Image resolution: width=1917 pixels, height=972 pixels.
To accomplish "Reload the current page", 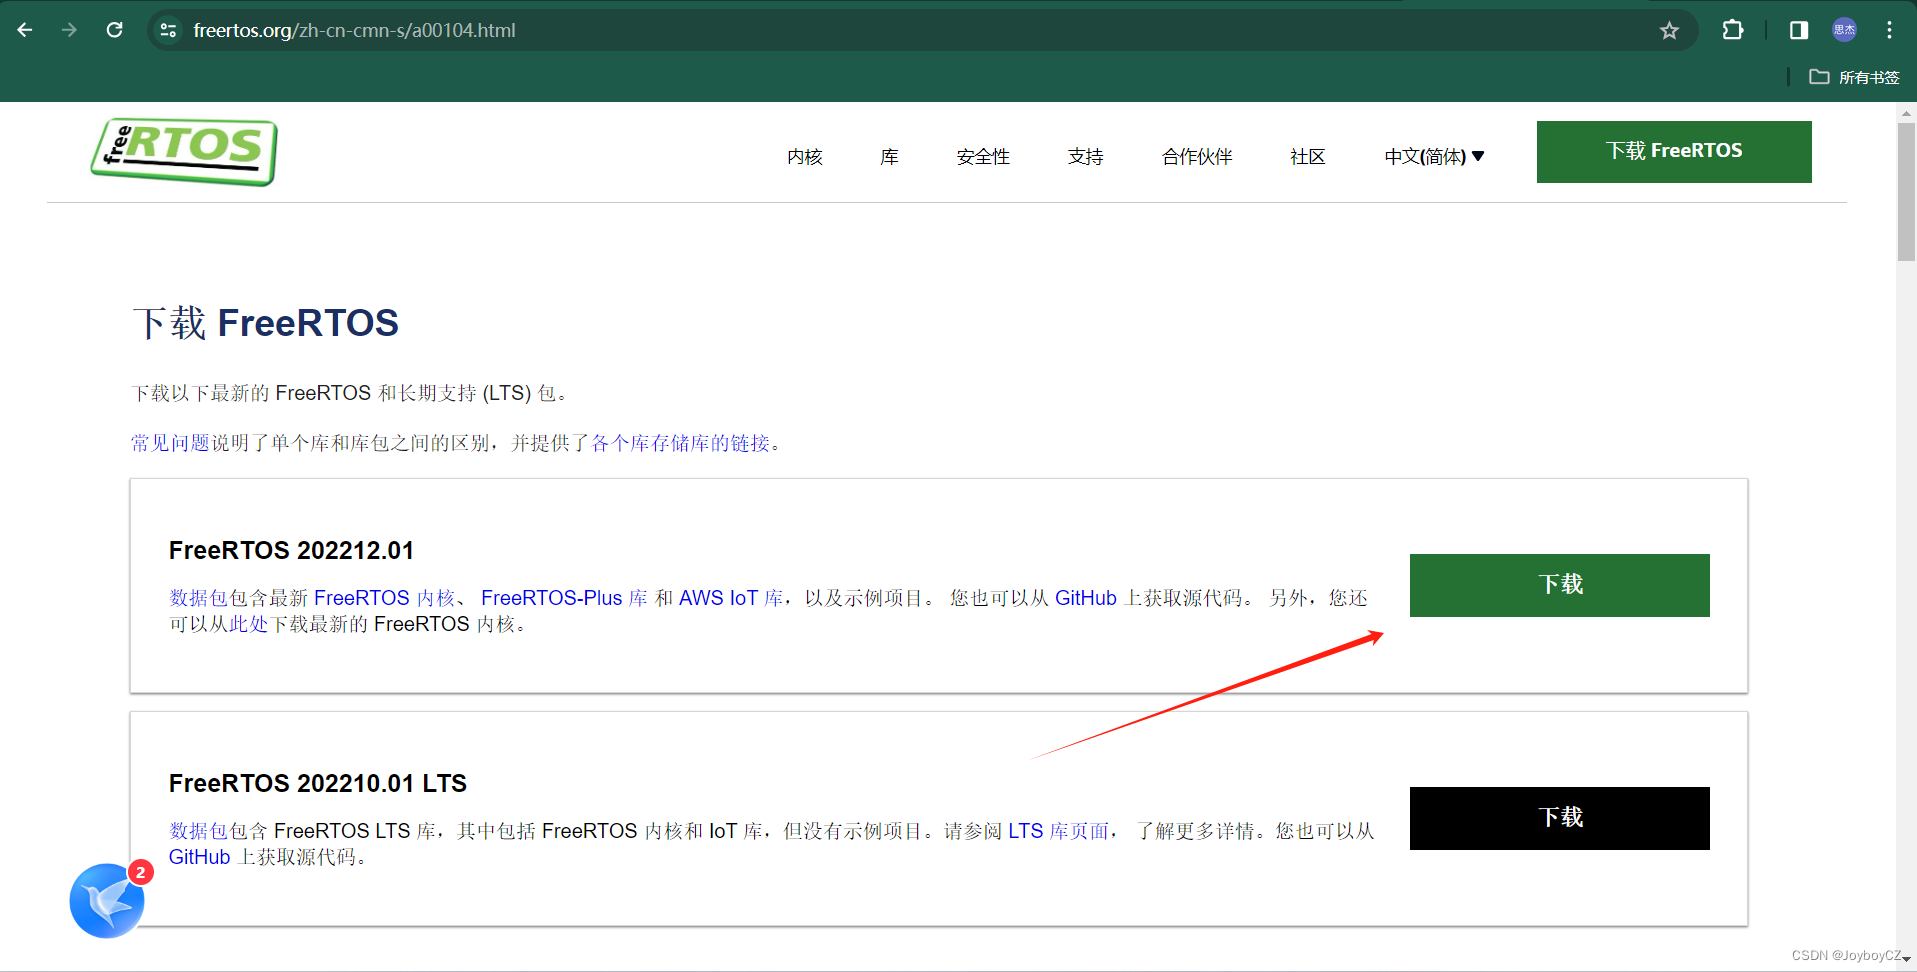I will 114,30.
